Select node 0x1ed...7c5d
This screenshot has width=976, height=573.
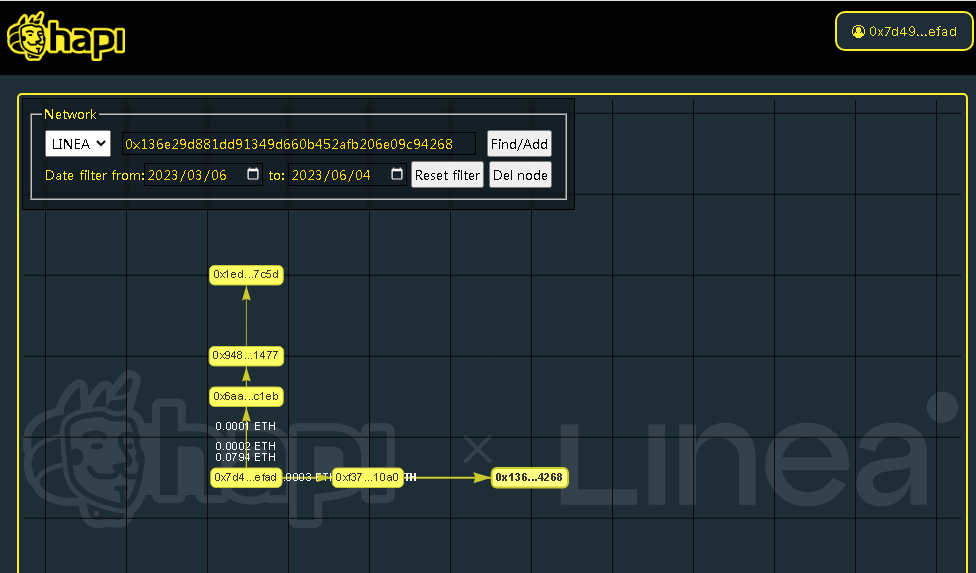tap(246, 274)
